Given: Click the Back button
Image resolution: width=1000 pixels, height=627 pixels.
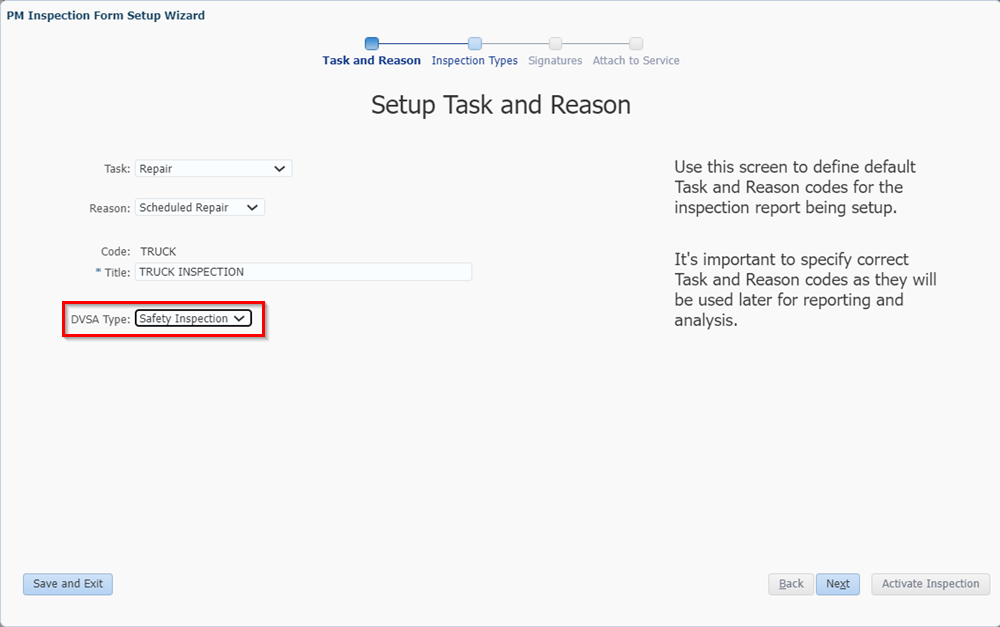Looking at the screenshot, I should [x=791, y=584].
